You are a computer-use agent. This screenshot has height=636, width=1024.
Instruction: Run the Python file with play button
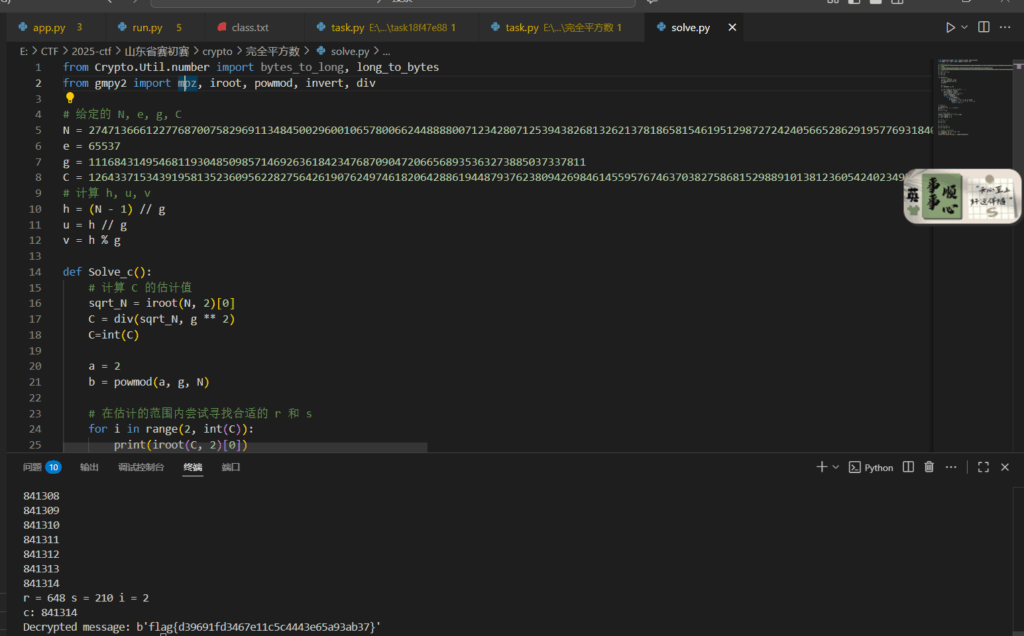[x=950, y=27]
